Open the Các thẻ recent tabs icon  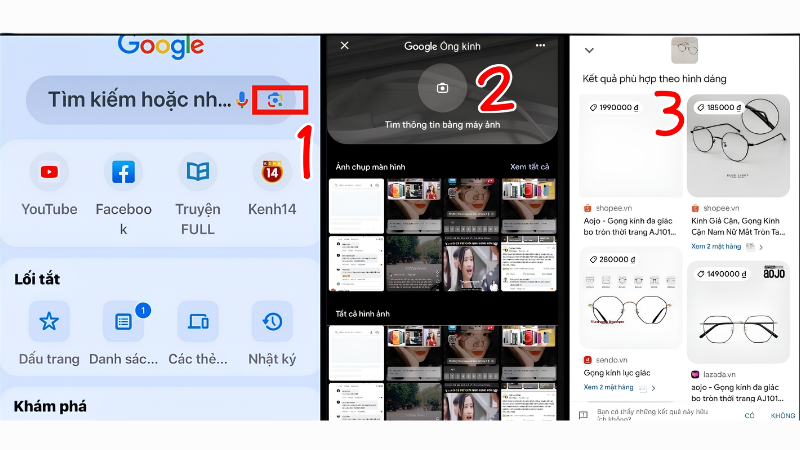[x=198, y=321]
